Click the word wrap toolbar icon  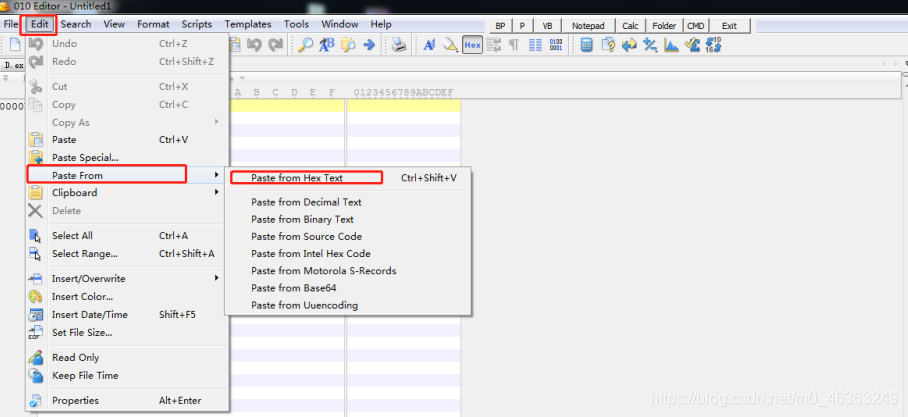[x=493, y=45]
